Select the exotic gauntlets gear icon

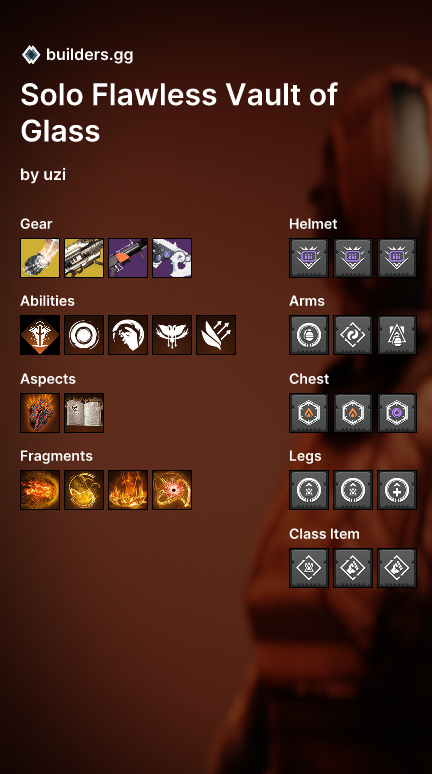click(40, 258)
